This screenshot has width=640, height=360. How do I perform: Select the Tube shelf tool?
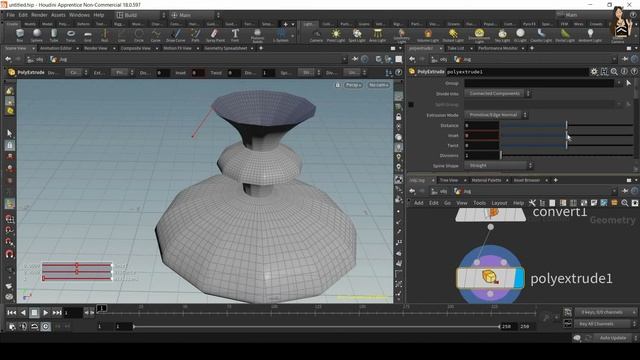click(x=54, y=35)
